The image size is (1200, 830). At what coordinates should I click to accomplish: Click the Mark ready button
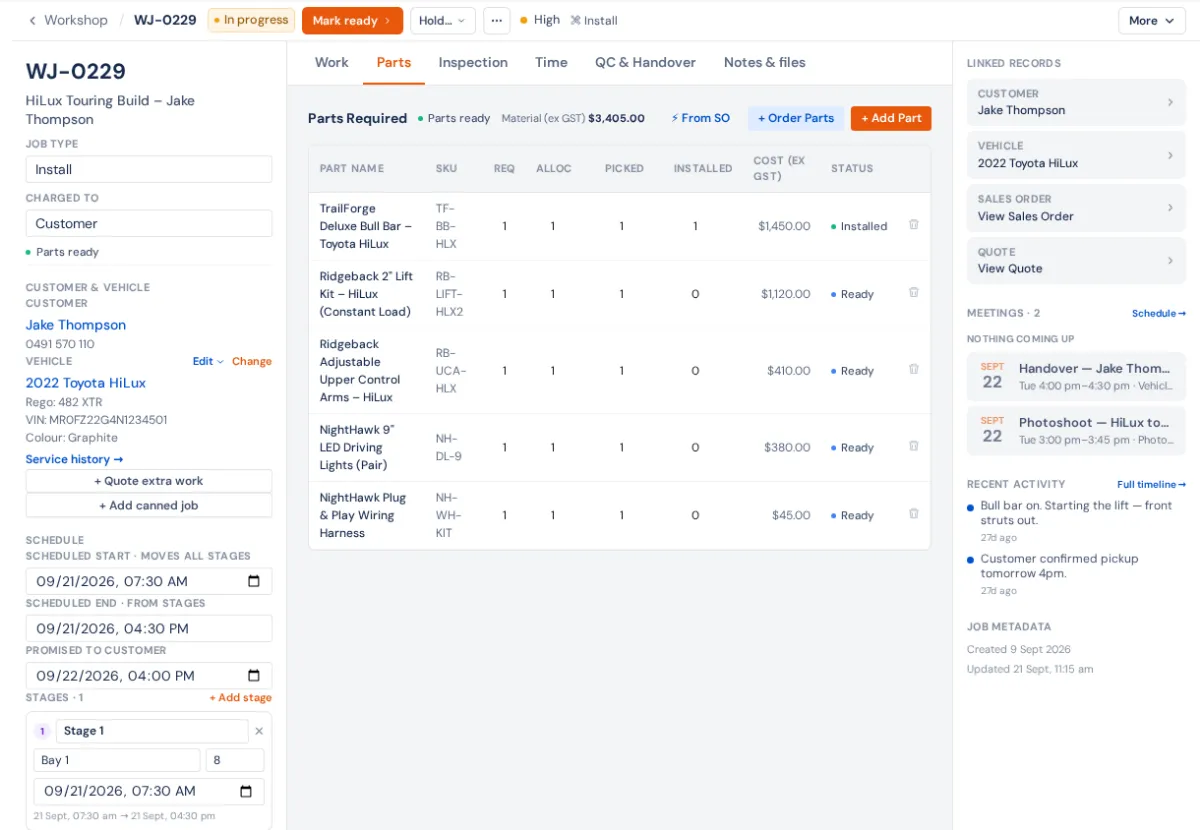click(352, 20)
